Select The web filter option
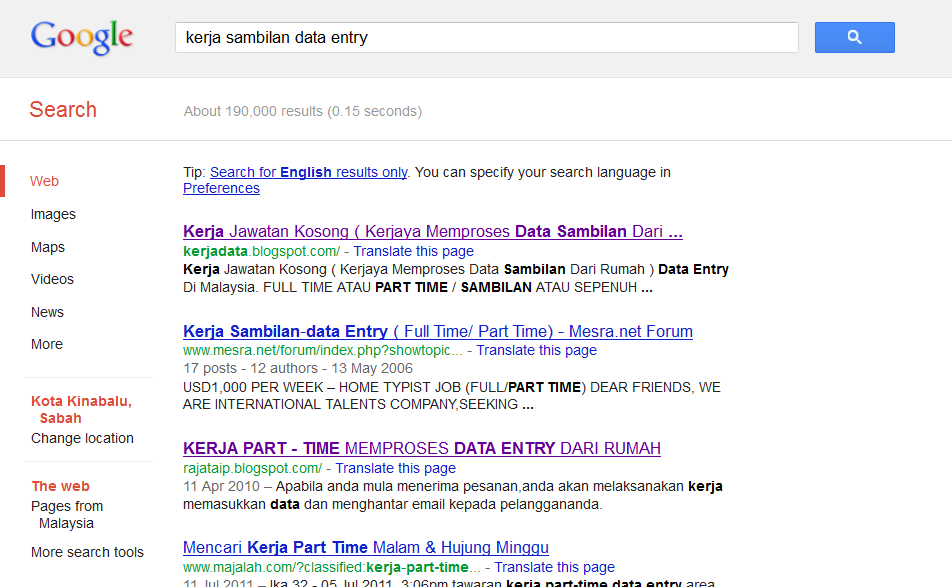The height and width of the screenshot is (587, 952). tap(61, 486)
